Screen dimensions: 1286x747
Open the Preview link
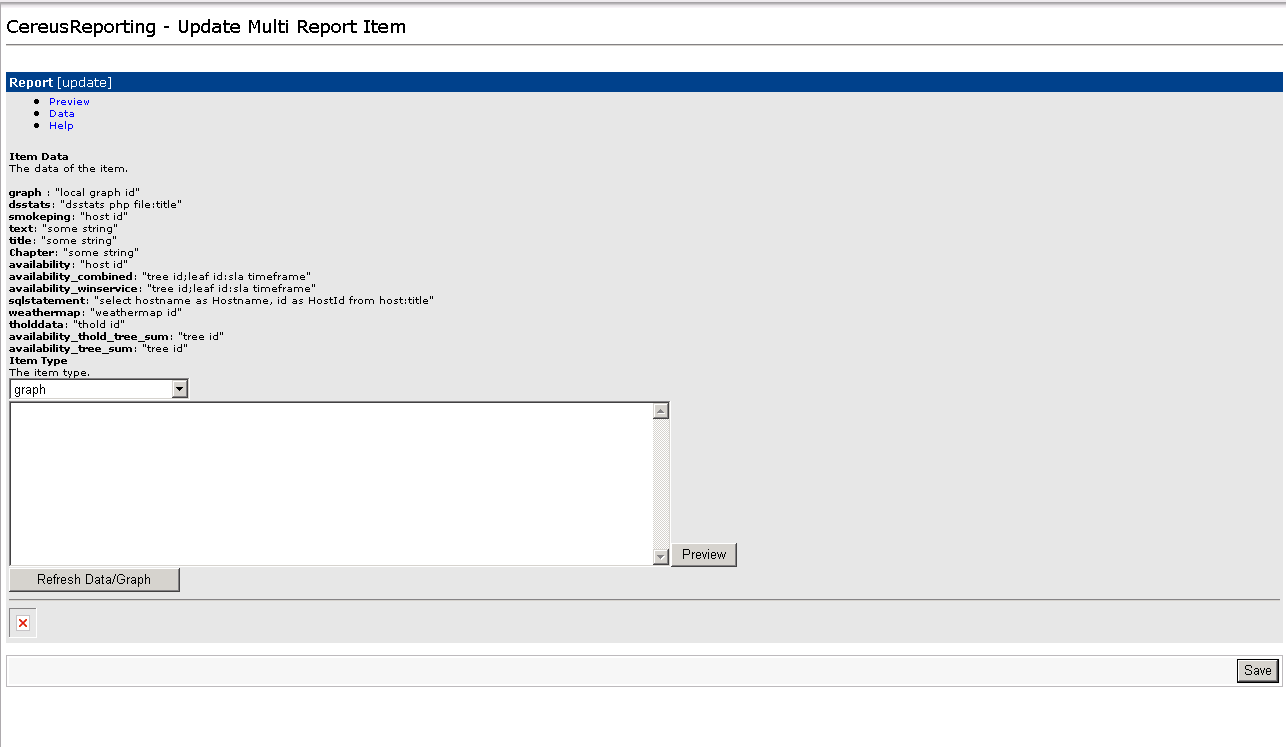tap(69, 101)
